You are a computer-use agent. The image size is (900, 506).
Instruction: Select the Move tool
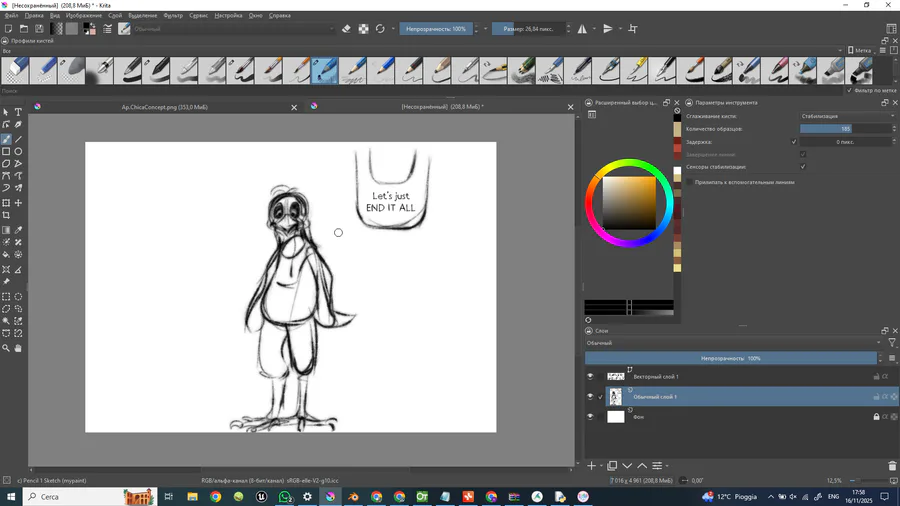tap(18, 203)
